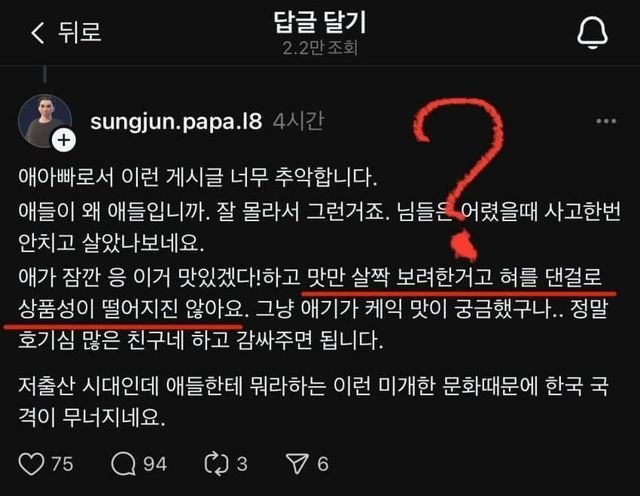The height and width of the screenshot is (496, 640).
Task: View the 2.2만 조회 count
Action: click(320, 48)
